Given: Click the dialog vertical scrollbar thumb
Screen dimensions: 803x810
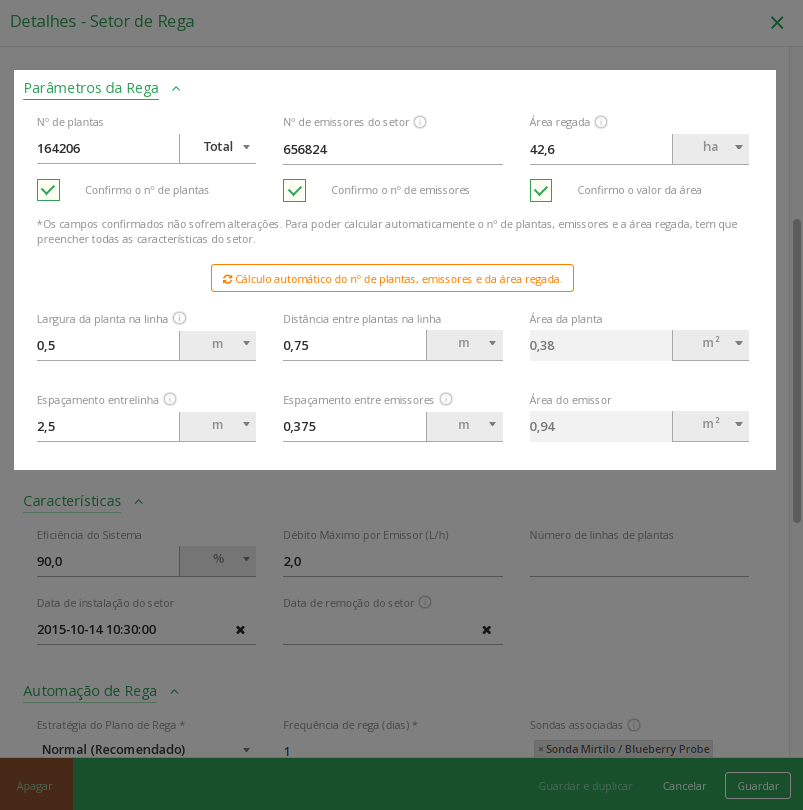Looking at the screenshot, I should pyautogui.click(x=797, y=371).
